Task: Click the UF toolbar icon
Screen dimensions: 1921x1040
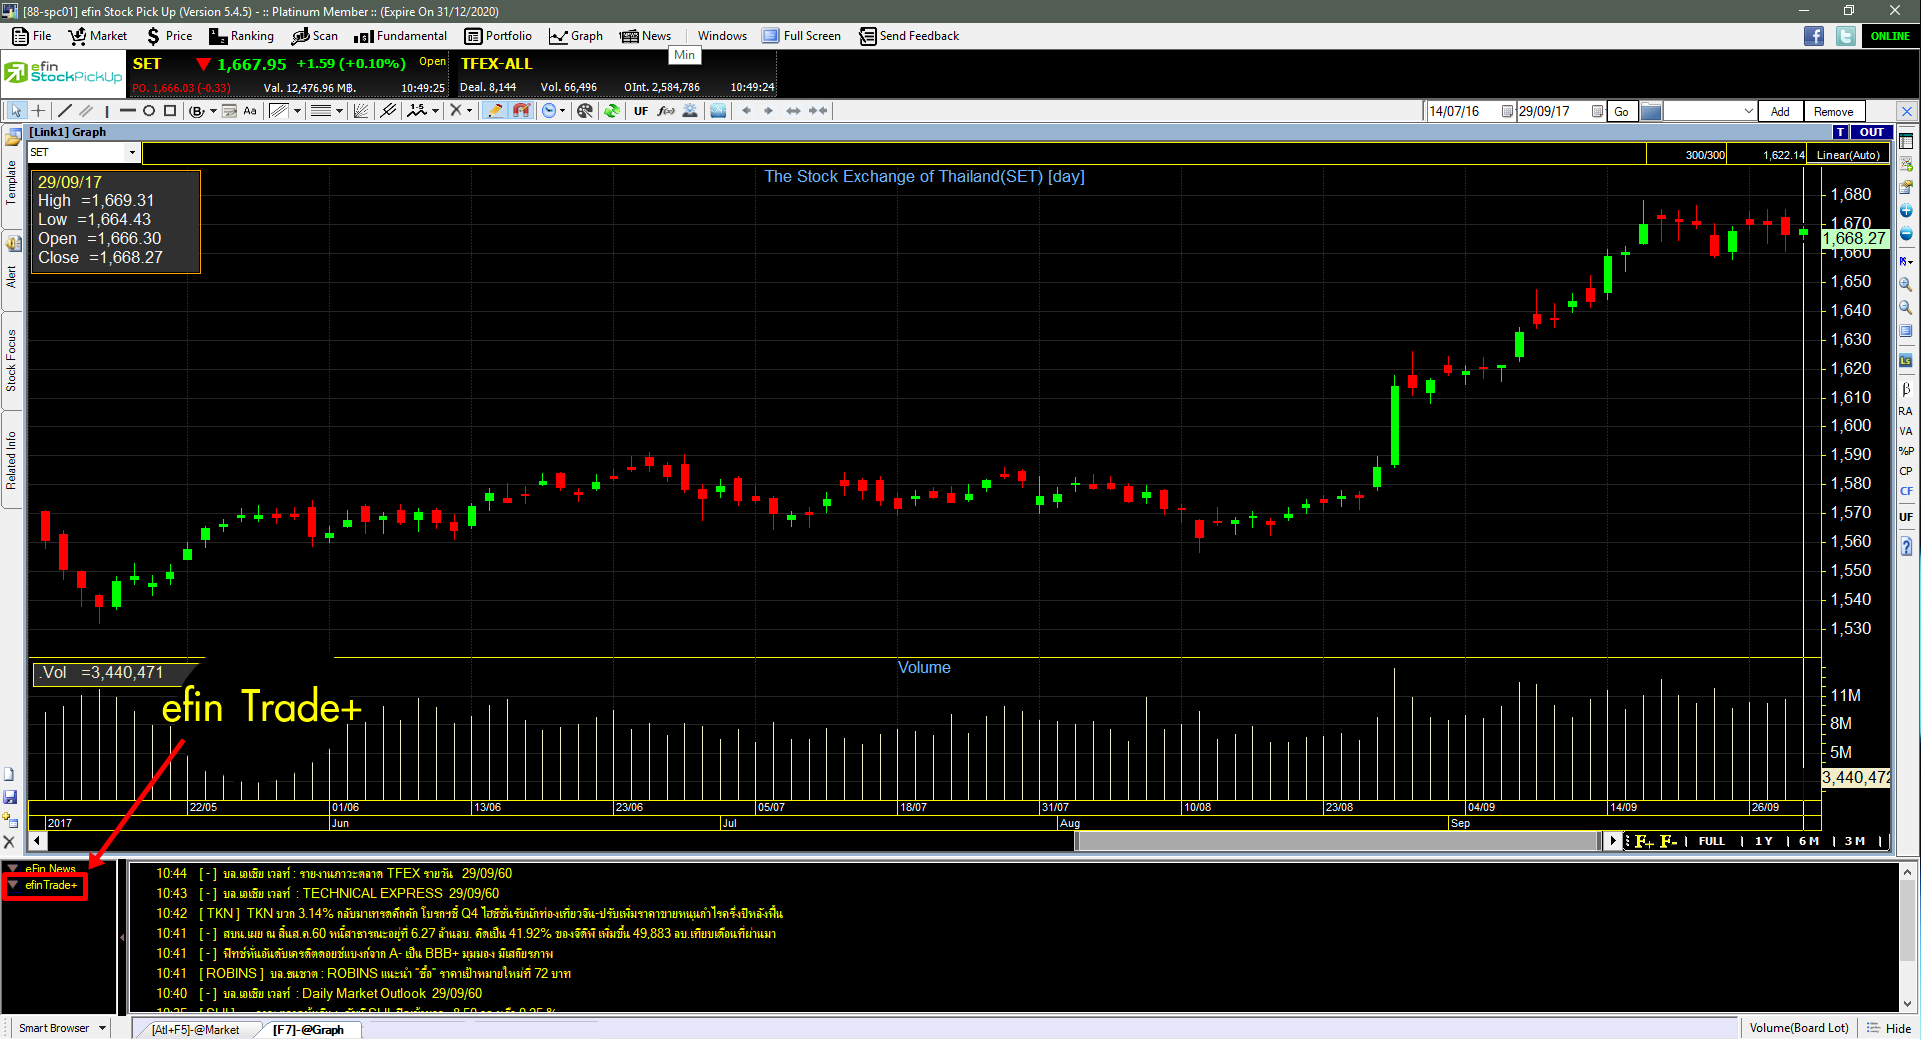Action: (x=641, y=111)
